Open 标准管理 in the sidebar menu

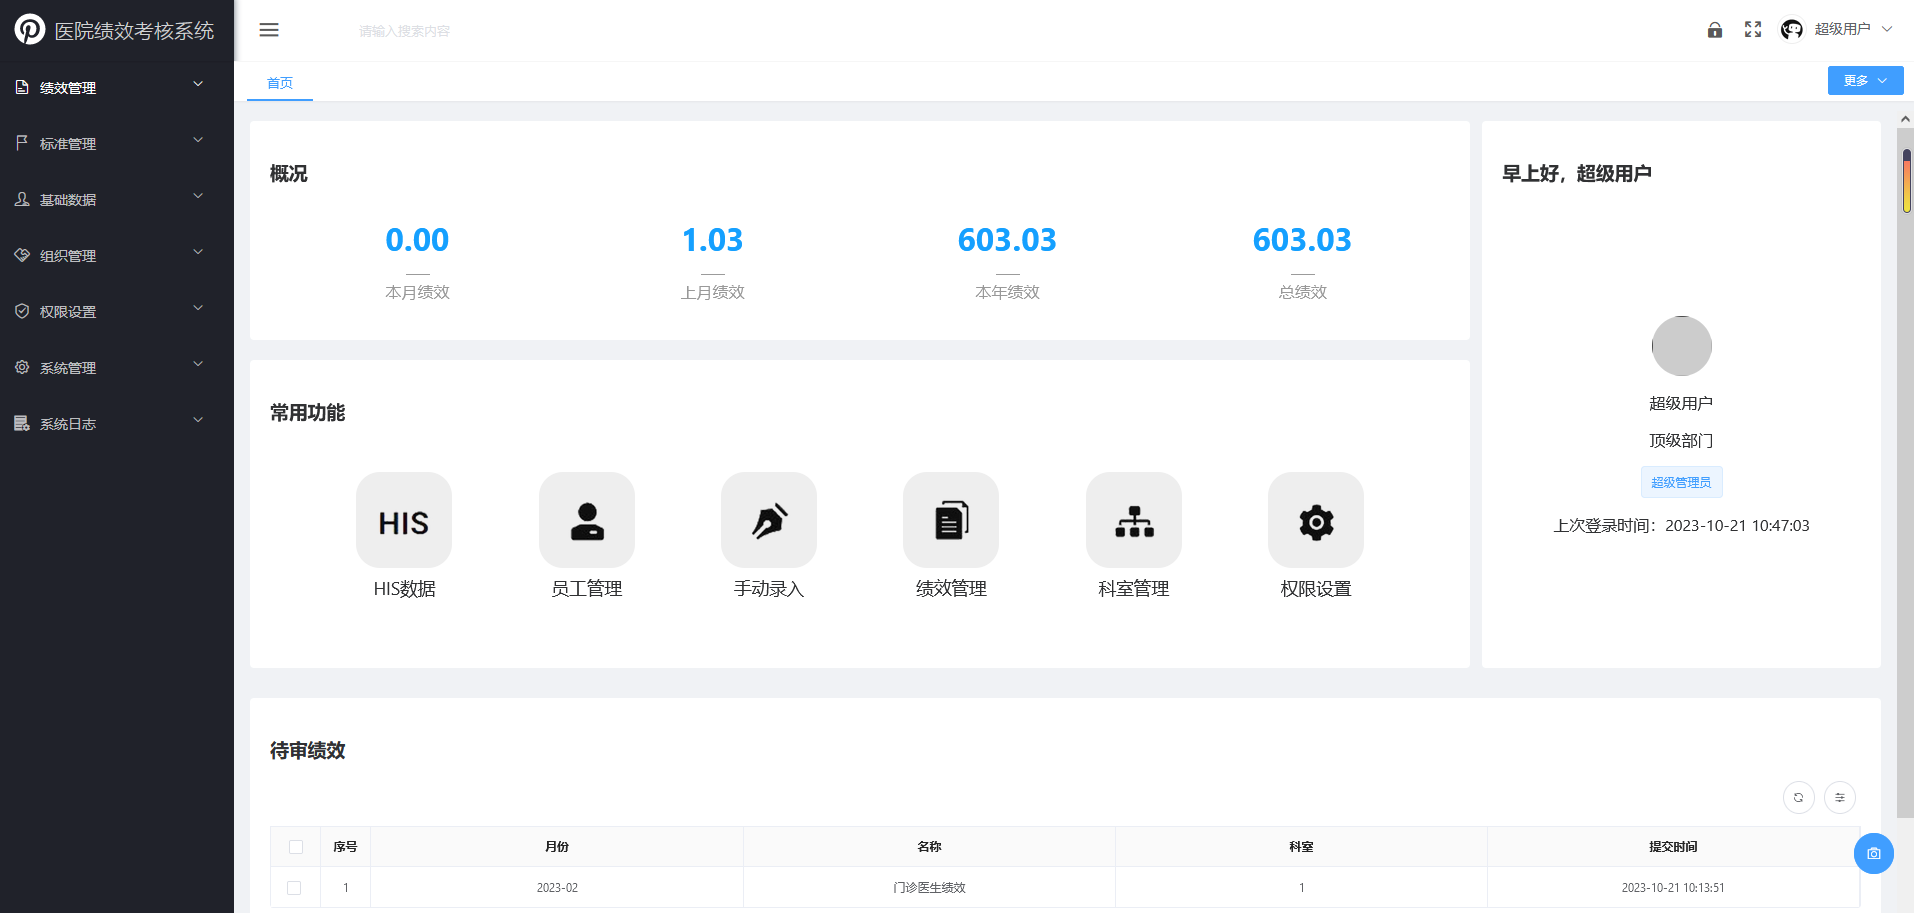click(117, 144)
